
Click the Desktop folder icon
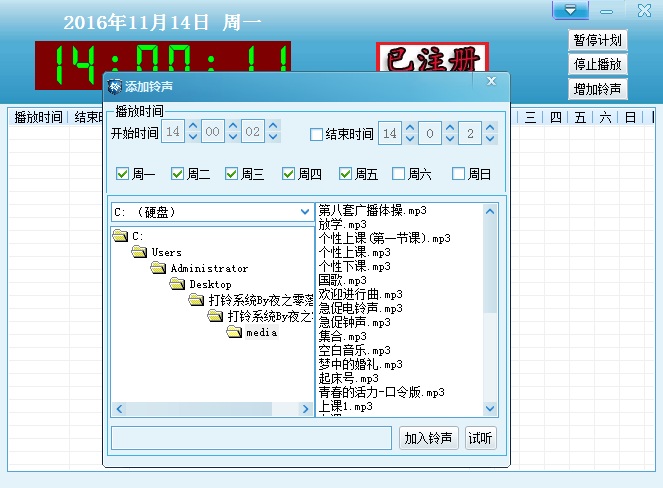178,285
